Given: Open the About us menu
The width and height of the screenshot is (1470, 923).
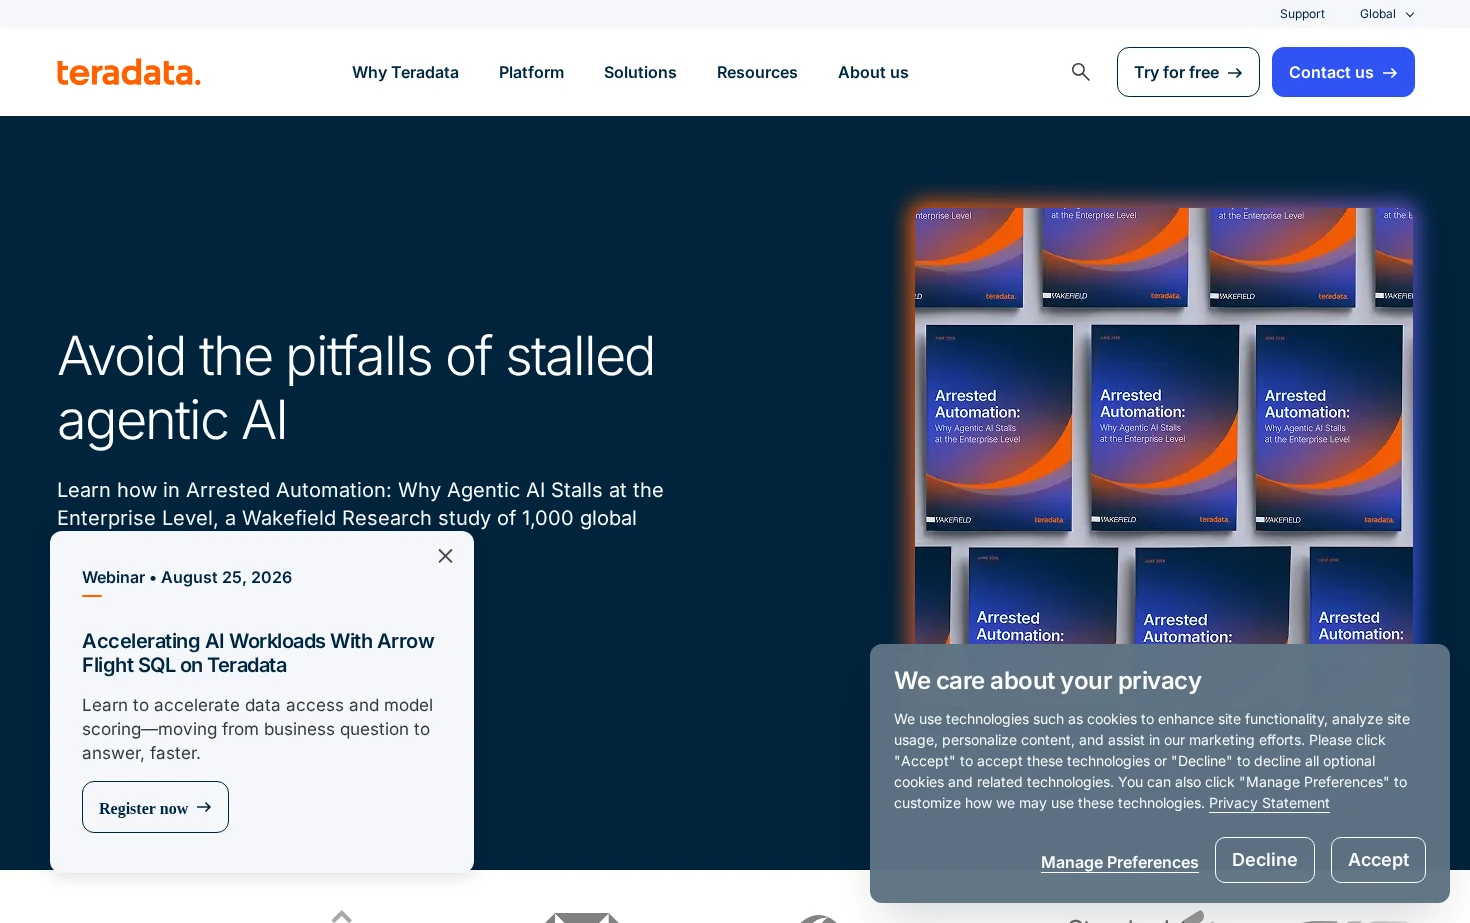Looking at the screenshot, I should 873,72.
